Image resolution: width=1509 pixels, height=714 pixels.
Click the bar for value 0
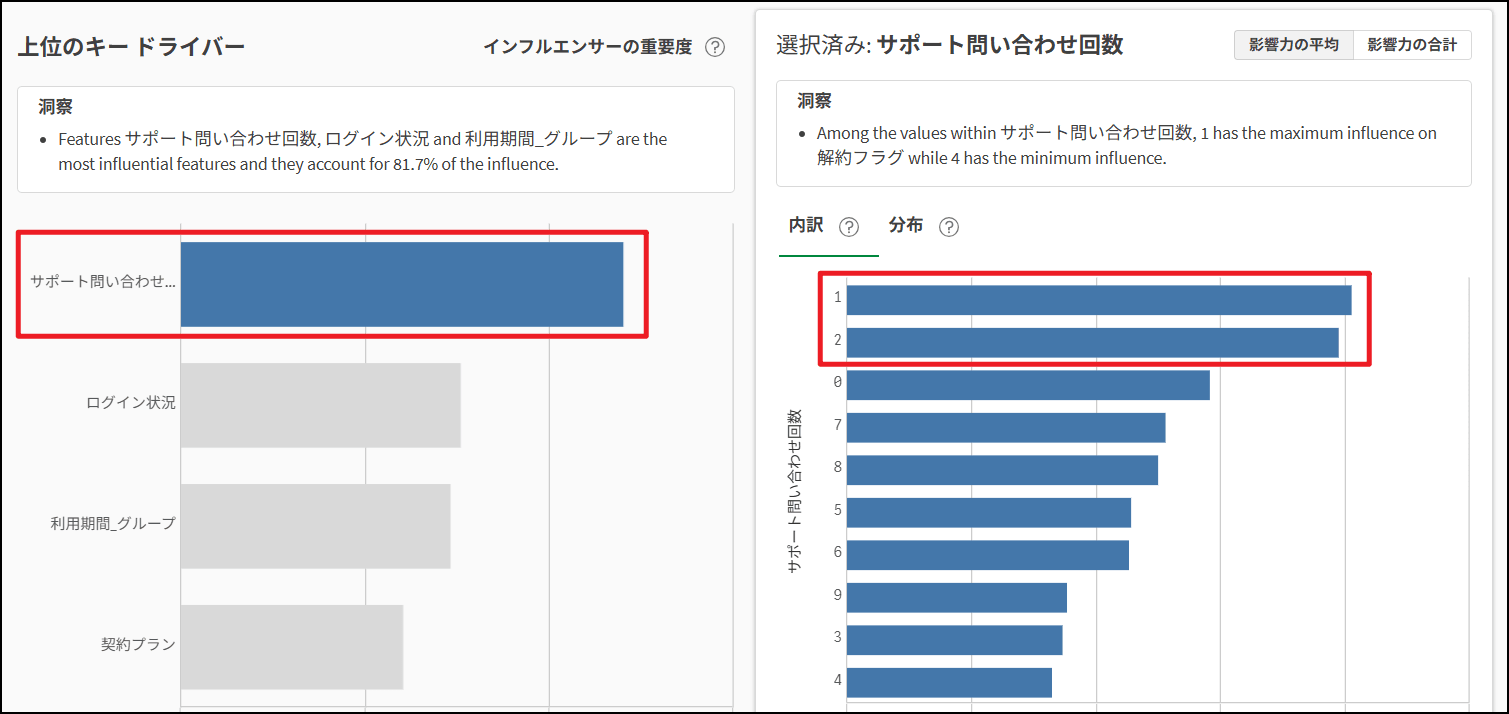[1028, 385]
